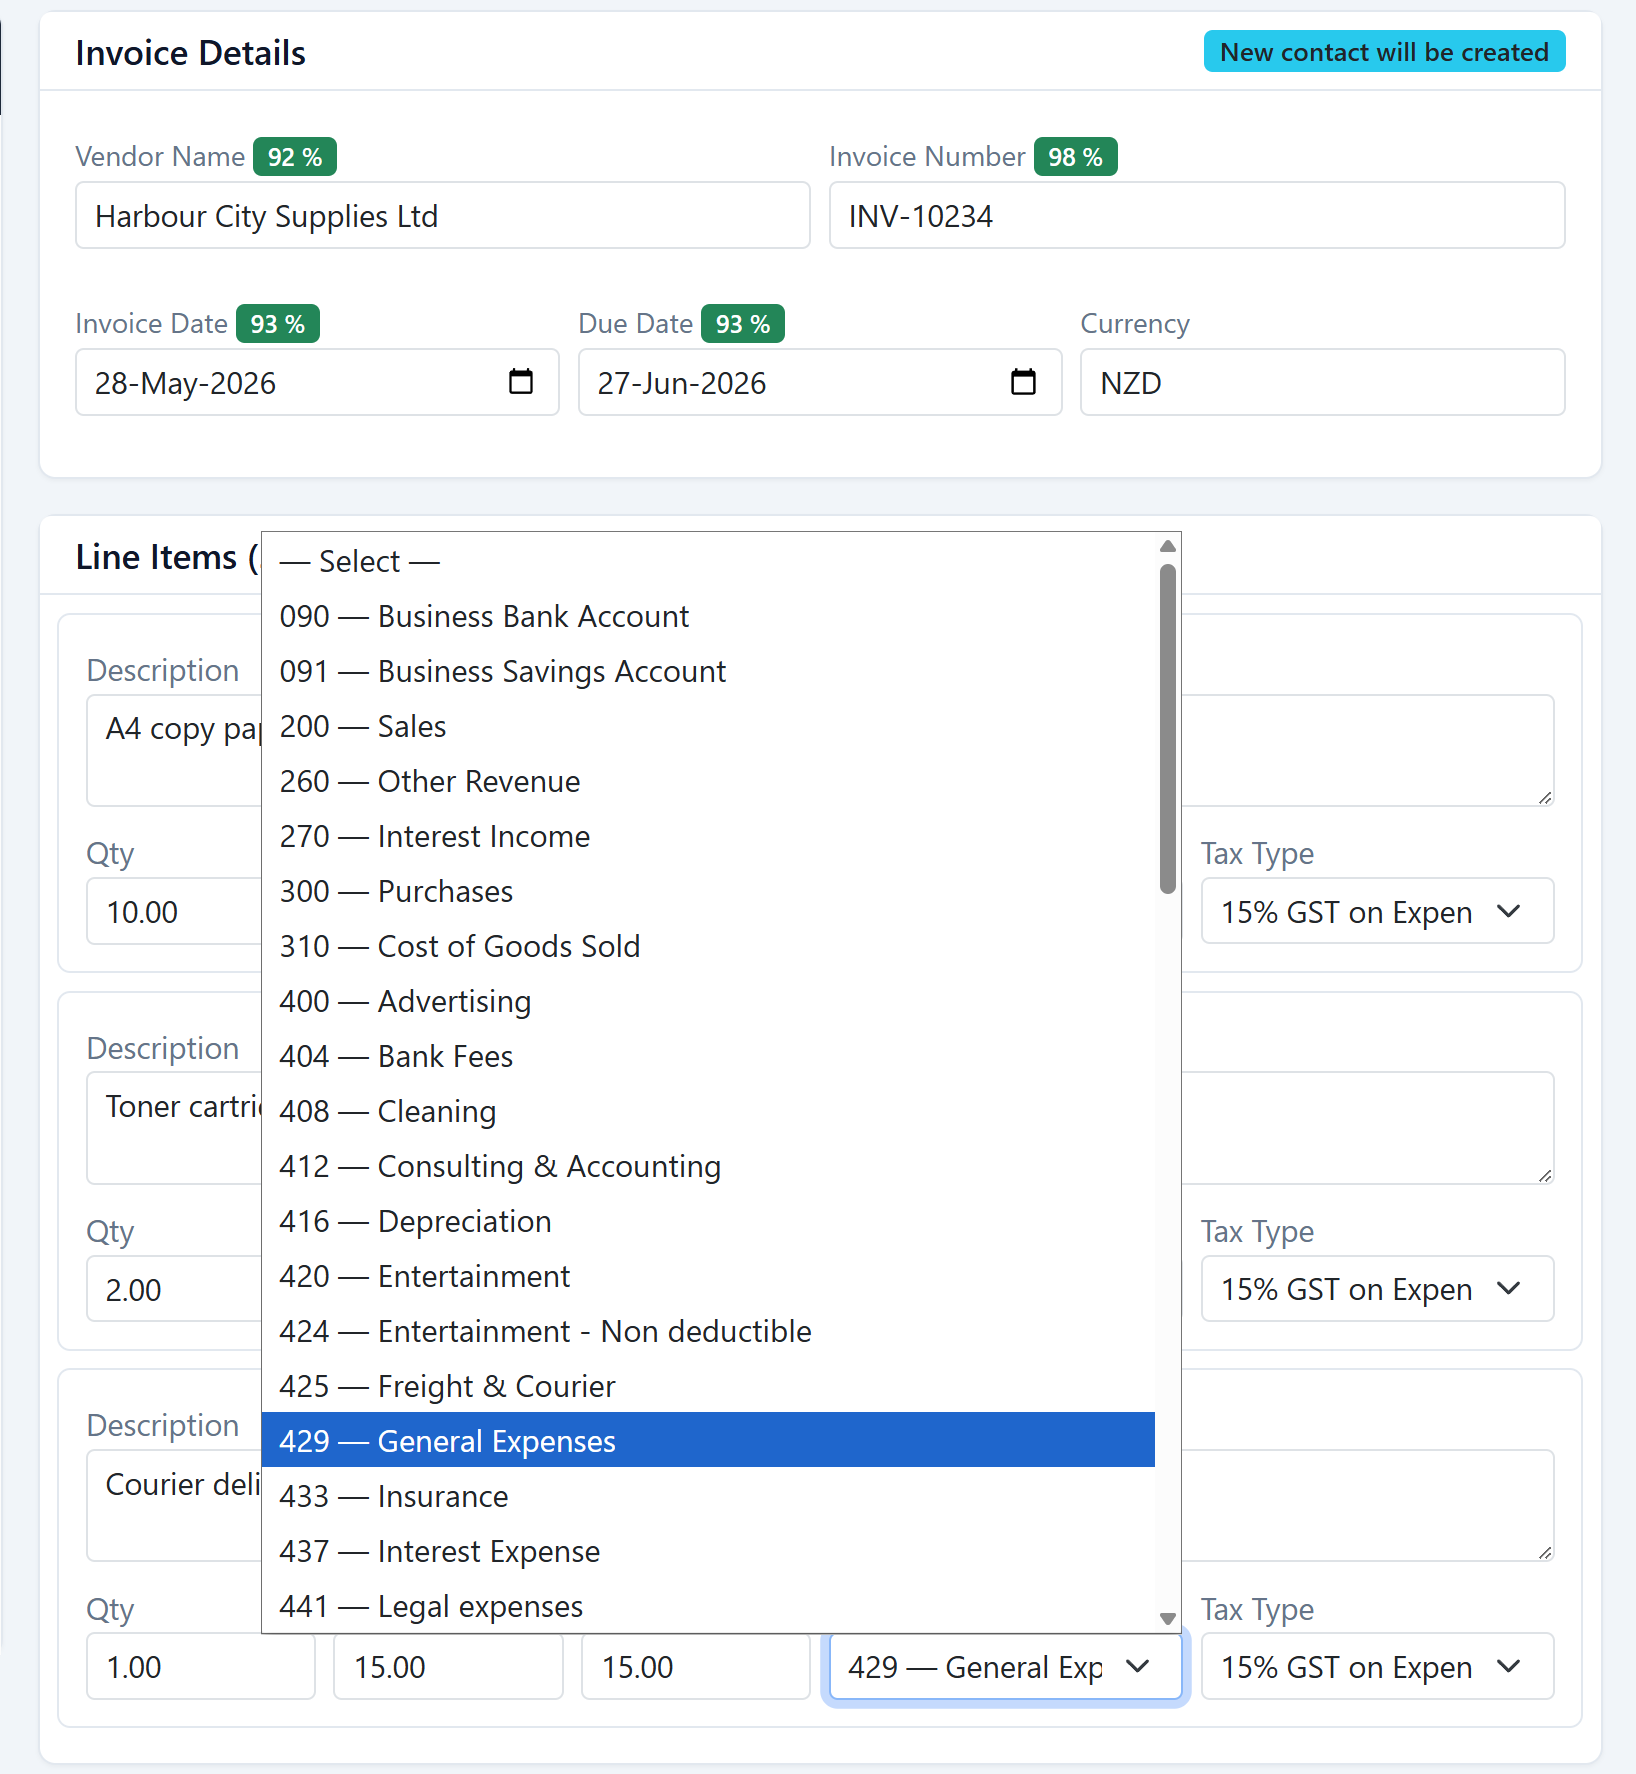Select the '— Select —' placeholder option
The image size is (1636, 1774).
(708, 561)
